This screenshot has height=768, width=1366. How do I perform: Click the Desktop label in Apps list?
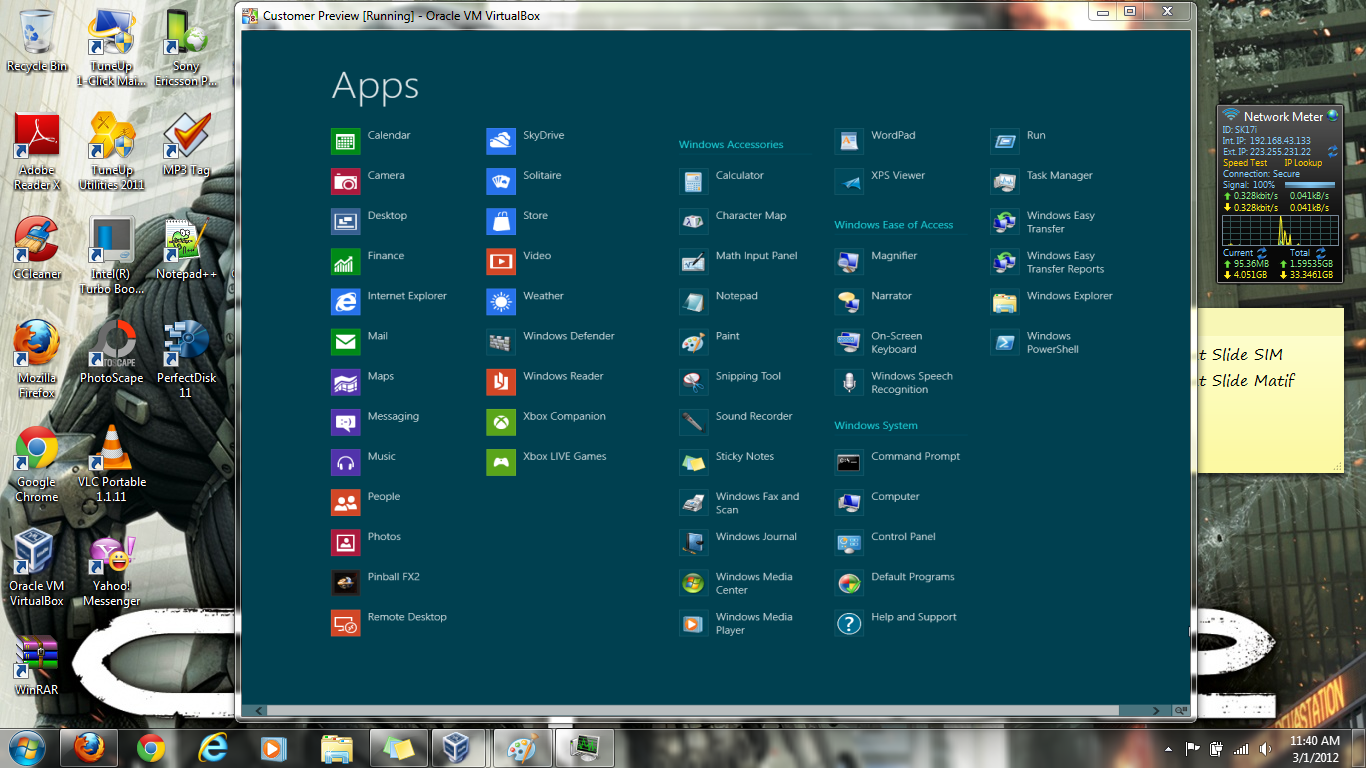pyautogui.click(x=387, y=216)
